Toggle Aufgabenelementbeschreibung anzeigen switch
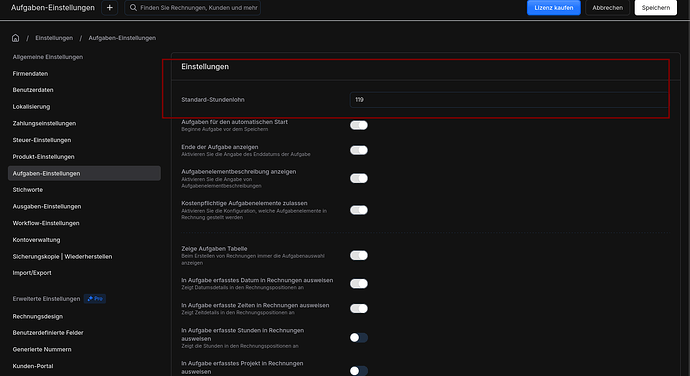 click(359, 178)
